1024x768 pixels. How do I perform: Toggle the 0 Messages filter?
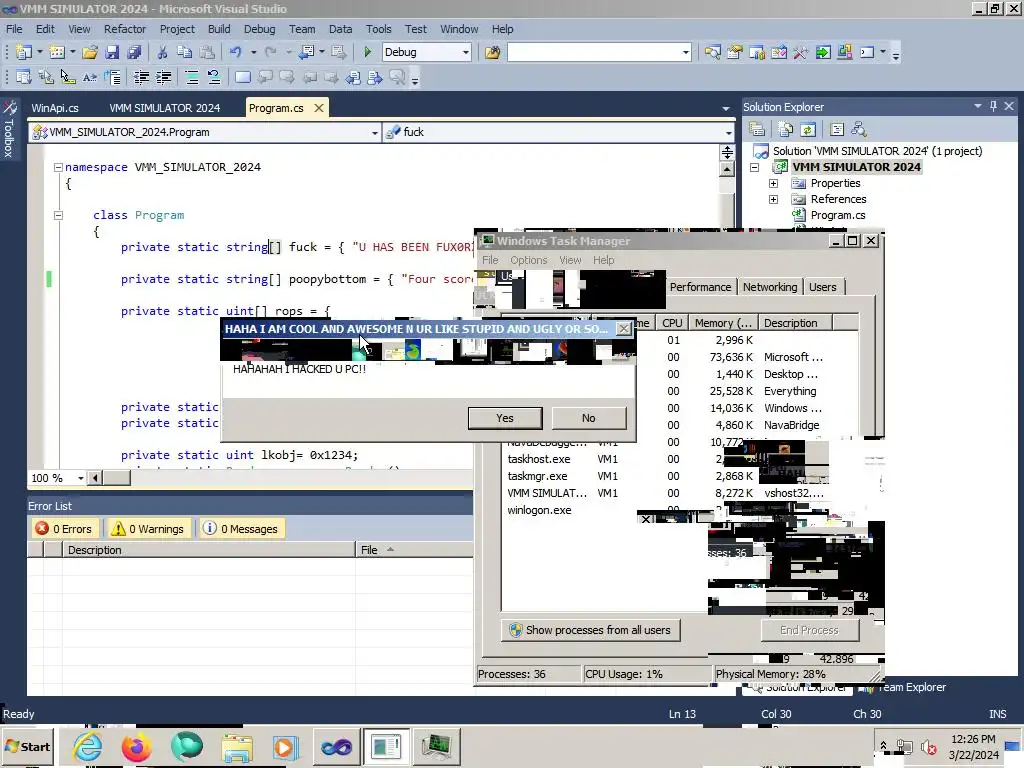pos(240,528)
